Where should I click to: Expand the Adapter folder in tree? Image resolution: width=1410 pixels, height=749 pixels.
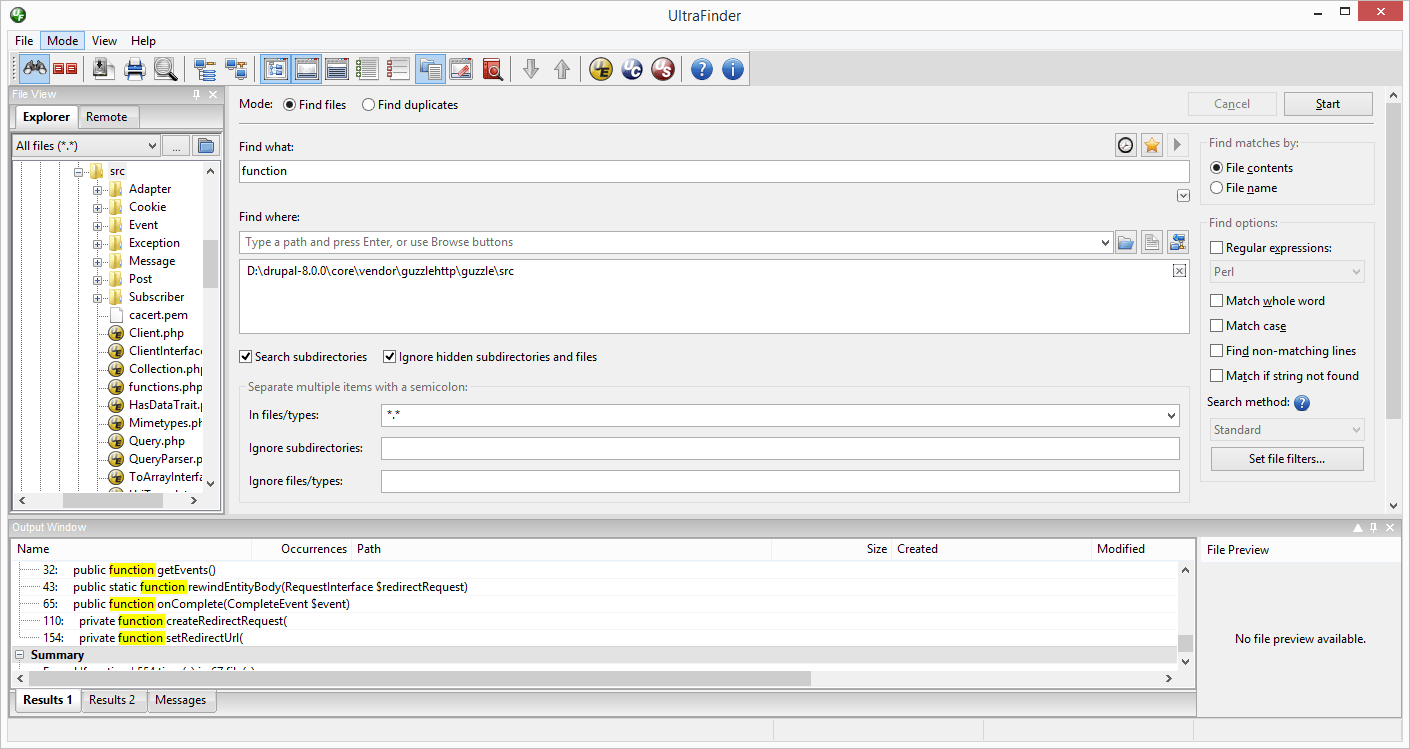[x=97, y=189]
